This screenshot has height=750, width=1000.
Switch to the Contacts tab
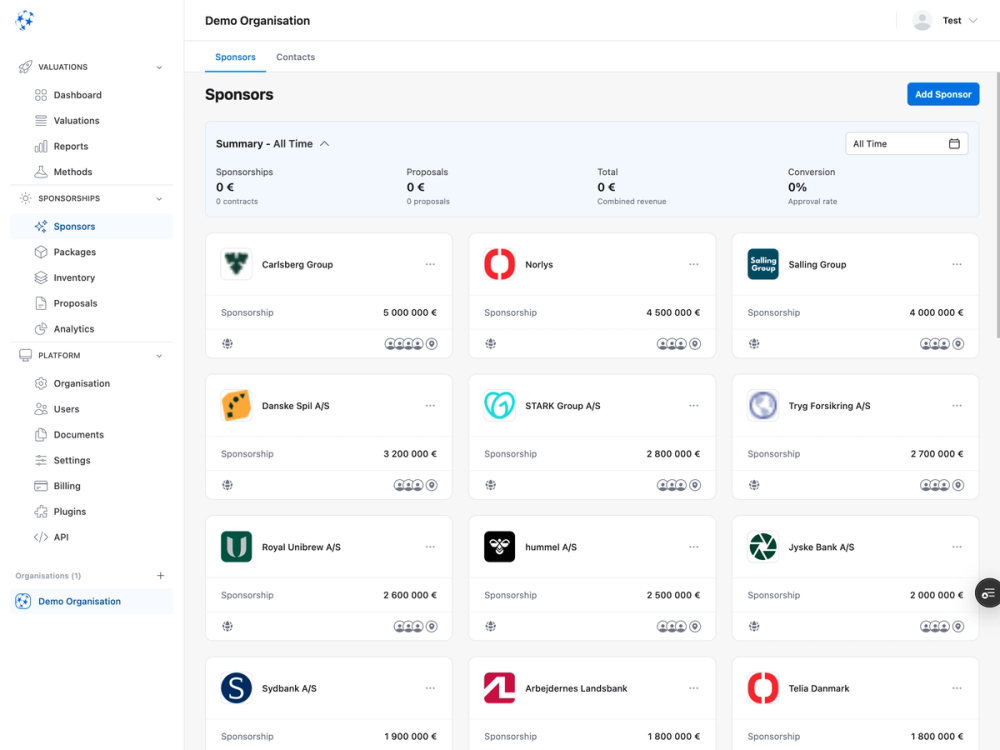click(x=295, y=57)
